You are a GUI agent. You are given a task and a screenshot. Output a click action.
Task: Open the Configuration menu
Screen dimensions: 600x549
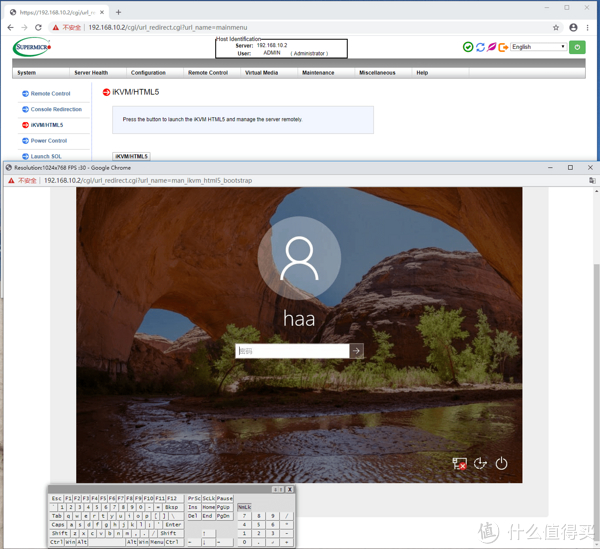tap(148, 73)
